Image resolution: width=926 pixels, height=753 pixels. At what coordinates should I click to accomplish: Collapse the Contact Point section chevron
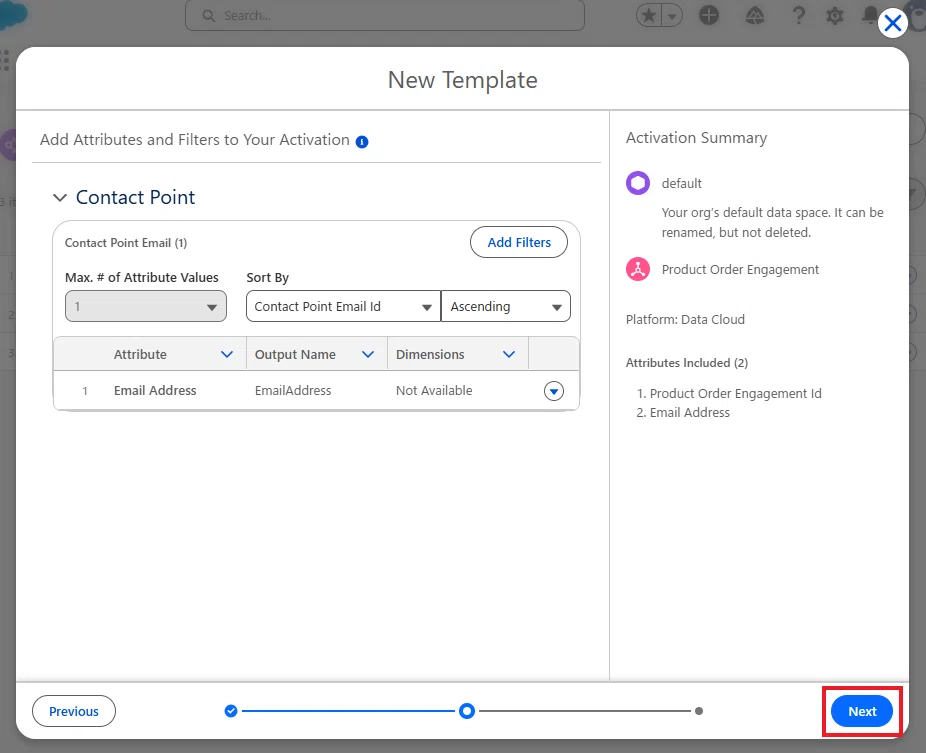tap(60, 197)
